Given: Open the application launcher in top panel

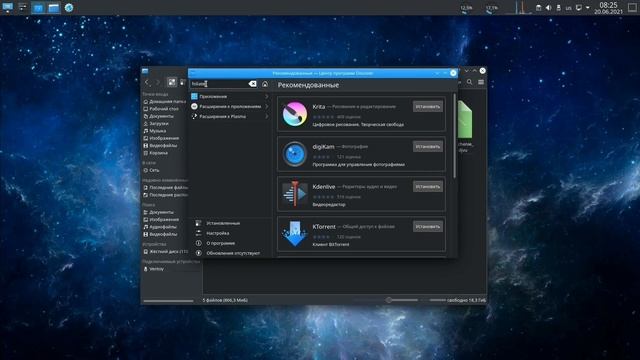Looking at the screenshot, I should [x=7, y=7].
